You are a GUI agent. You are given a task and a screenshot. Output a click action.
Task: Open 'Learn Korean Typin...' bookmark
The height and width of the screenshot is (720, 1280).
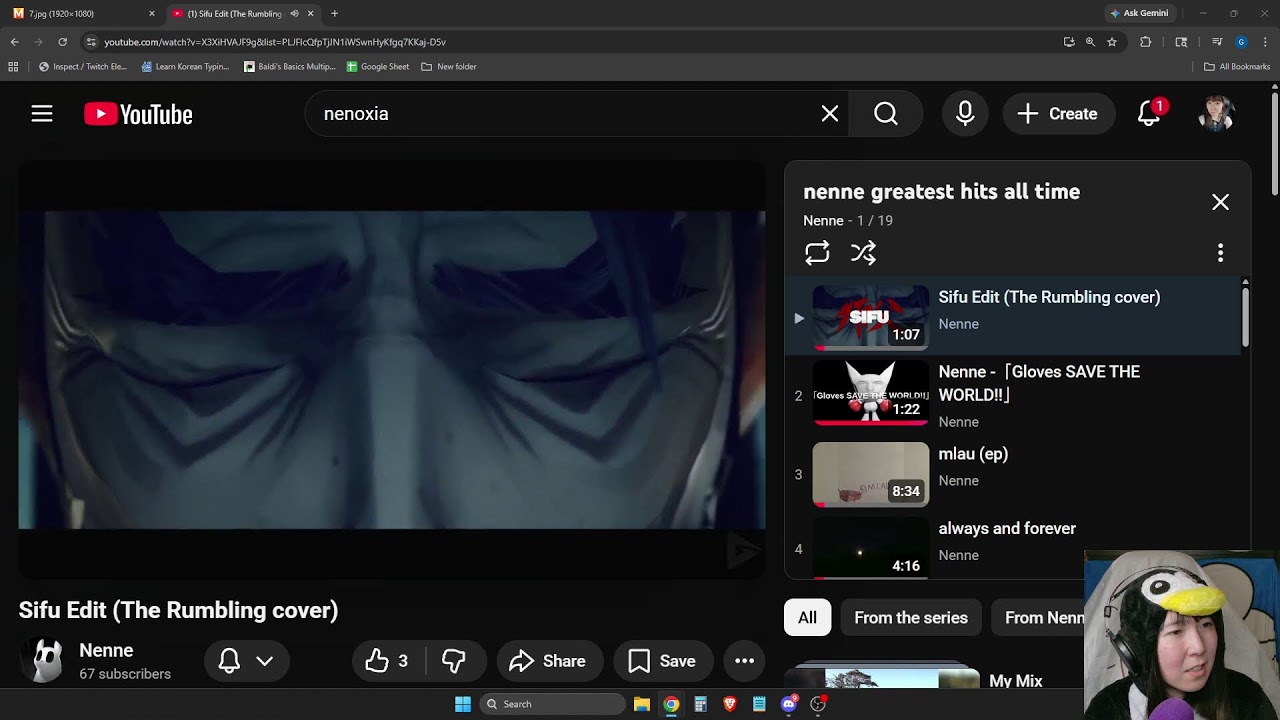[186, 67]
